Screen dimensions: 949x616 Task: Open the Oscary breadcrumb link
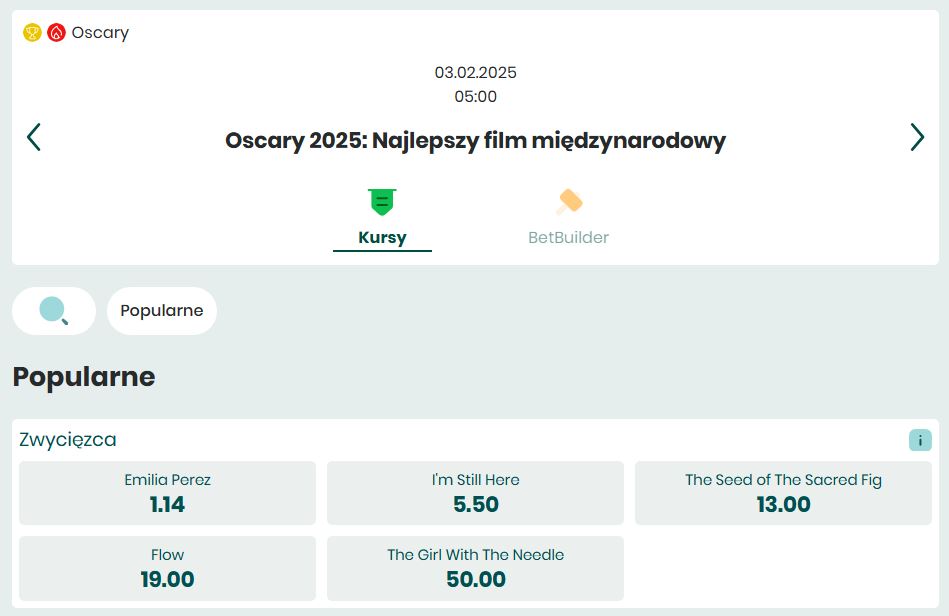click(x=101, y=31)
